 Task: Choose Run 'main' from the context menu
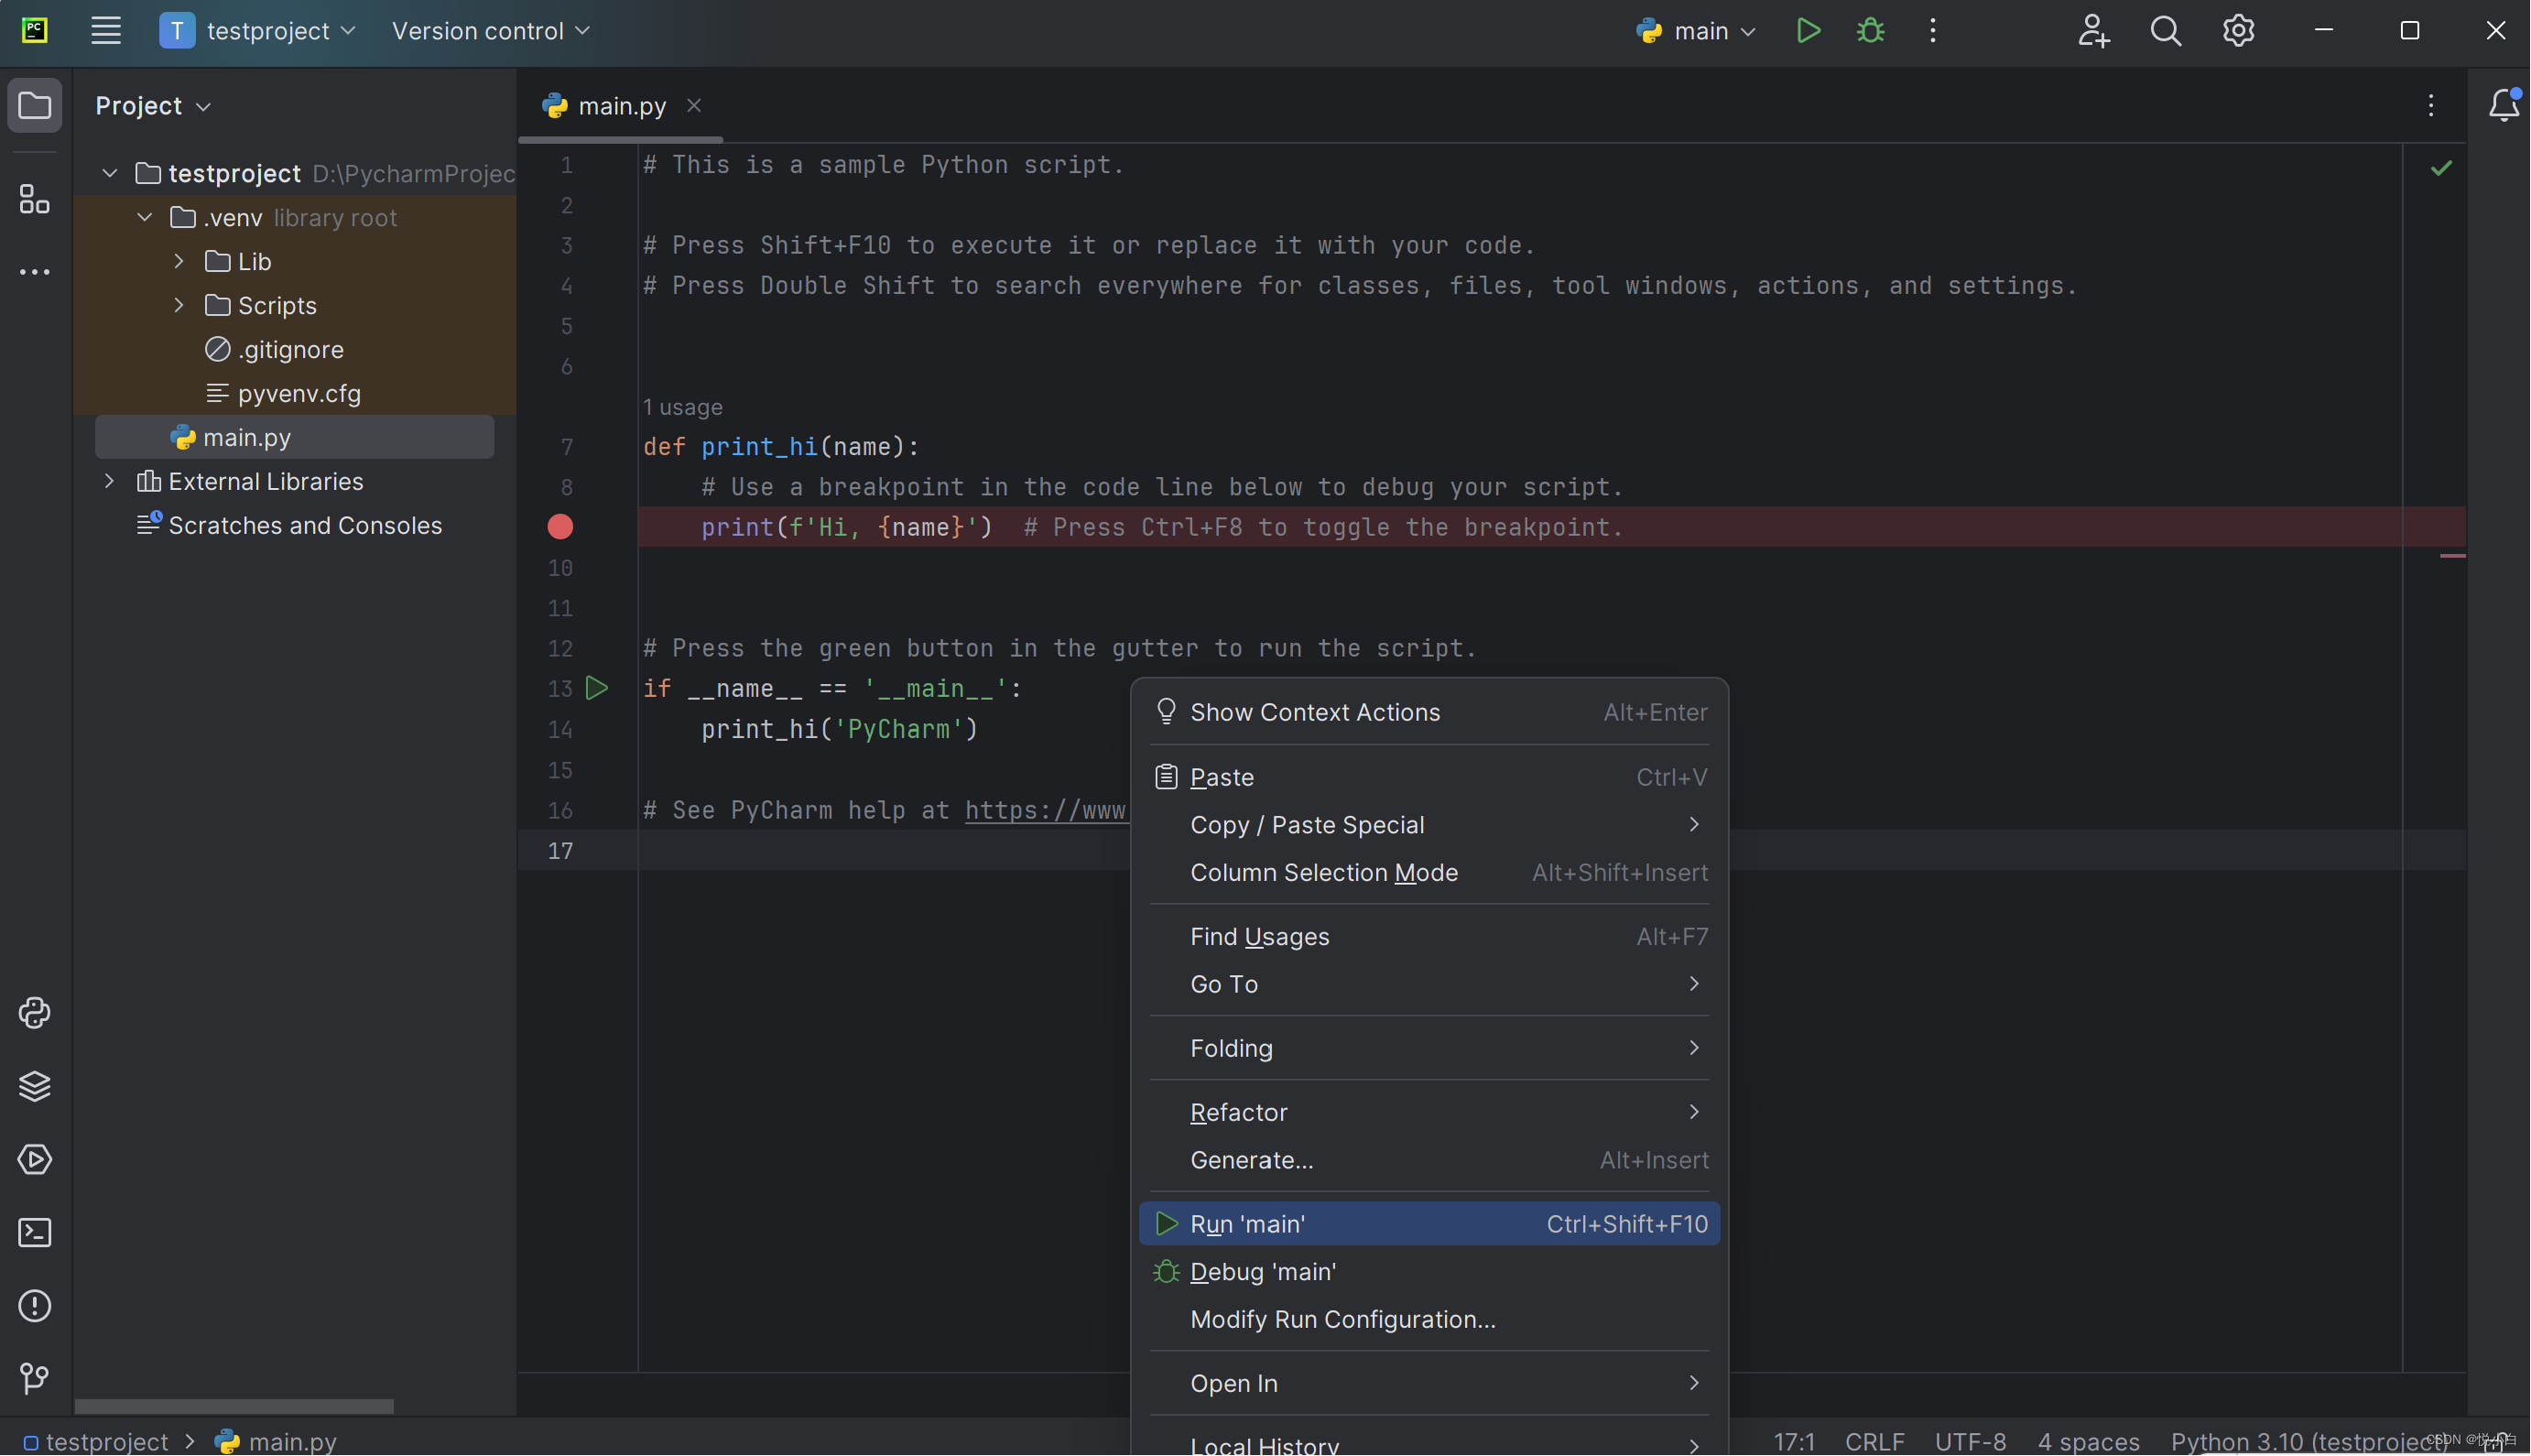tap(1247, 1224)
